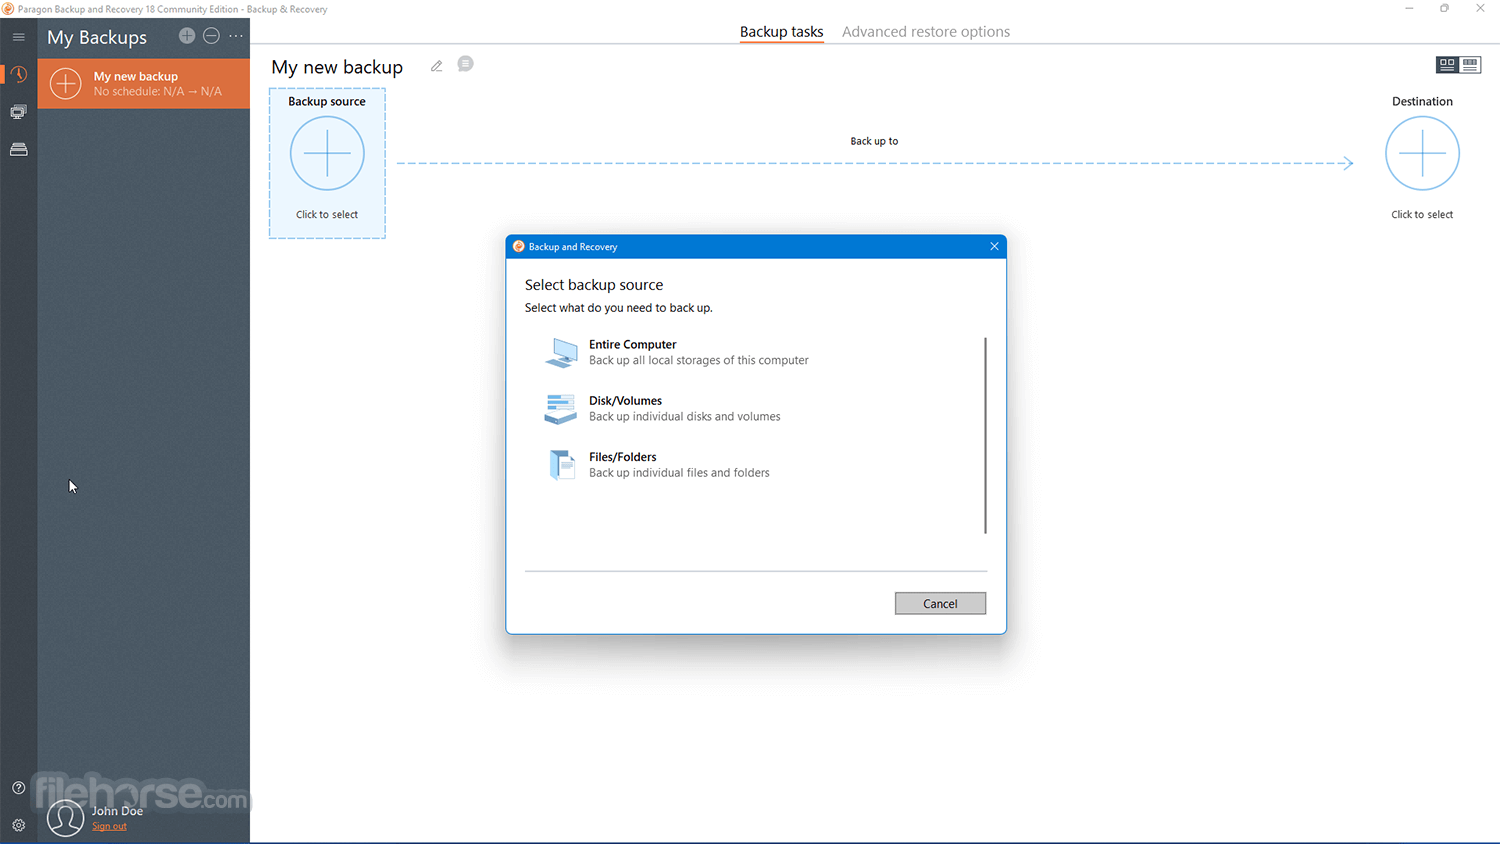Switch to the tile view layout

tap(1447, 65)
